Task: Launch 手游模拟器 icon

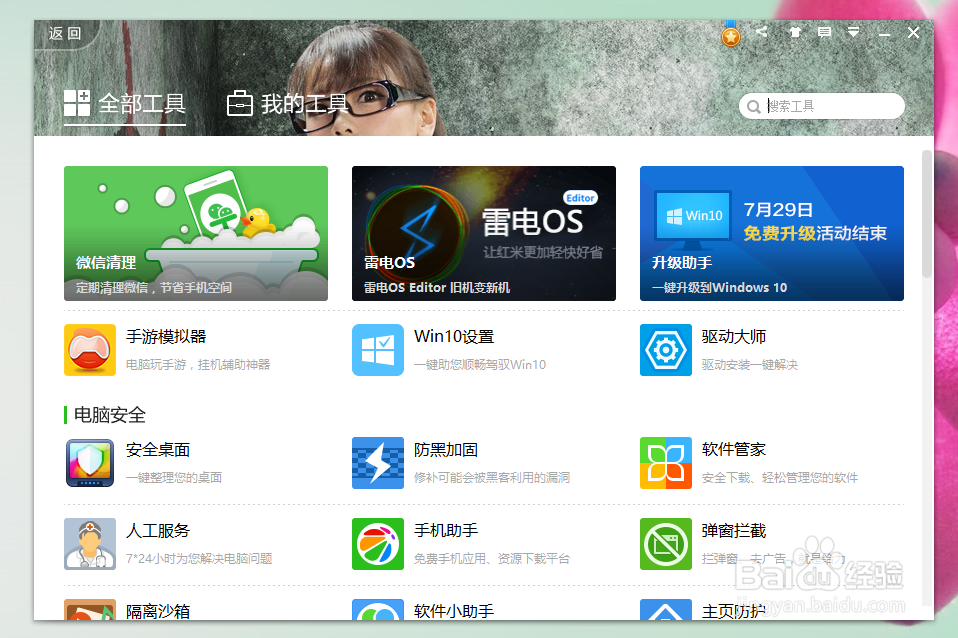Action: click(x=90, y=350)
